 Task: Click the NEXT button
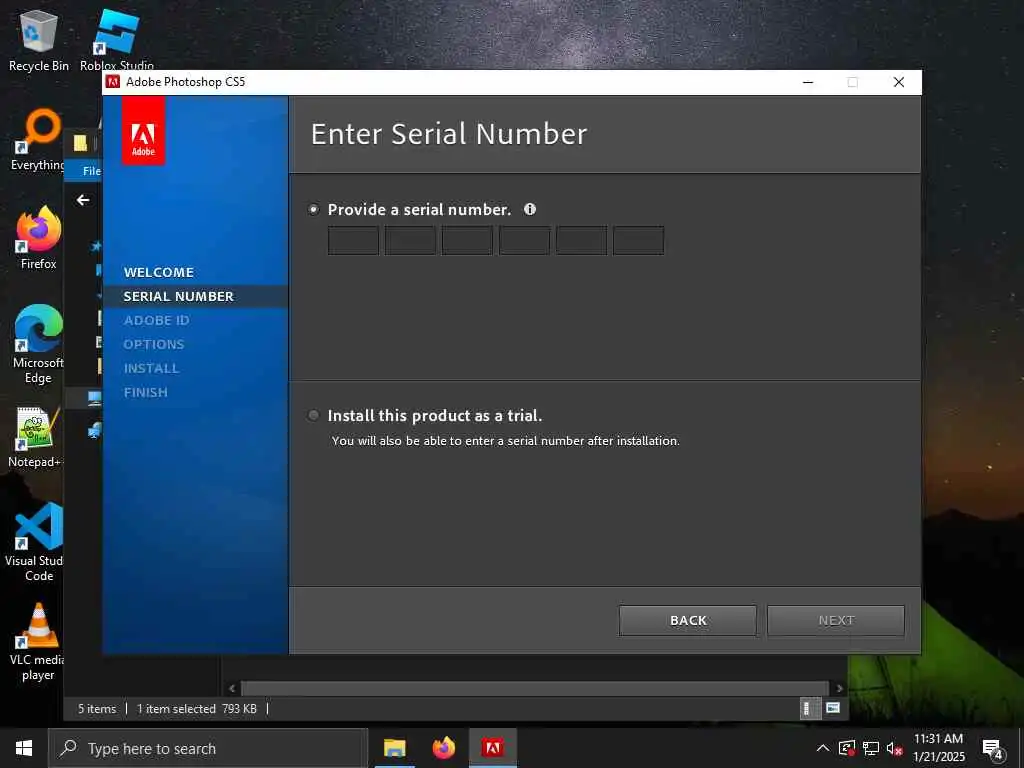click(836, 620)
